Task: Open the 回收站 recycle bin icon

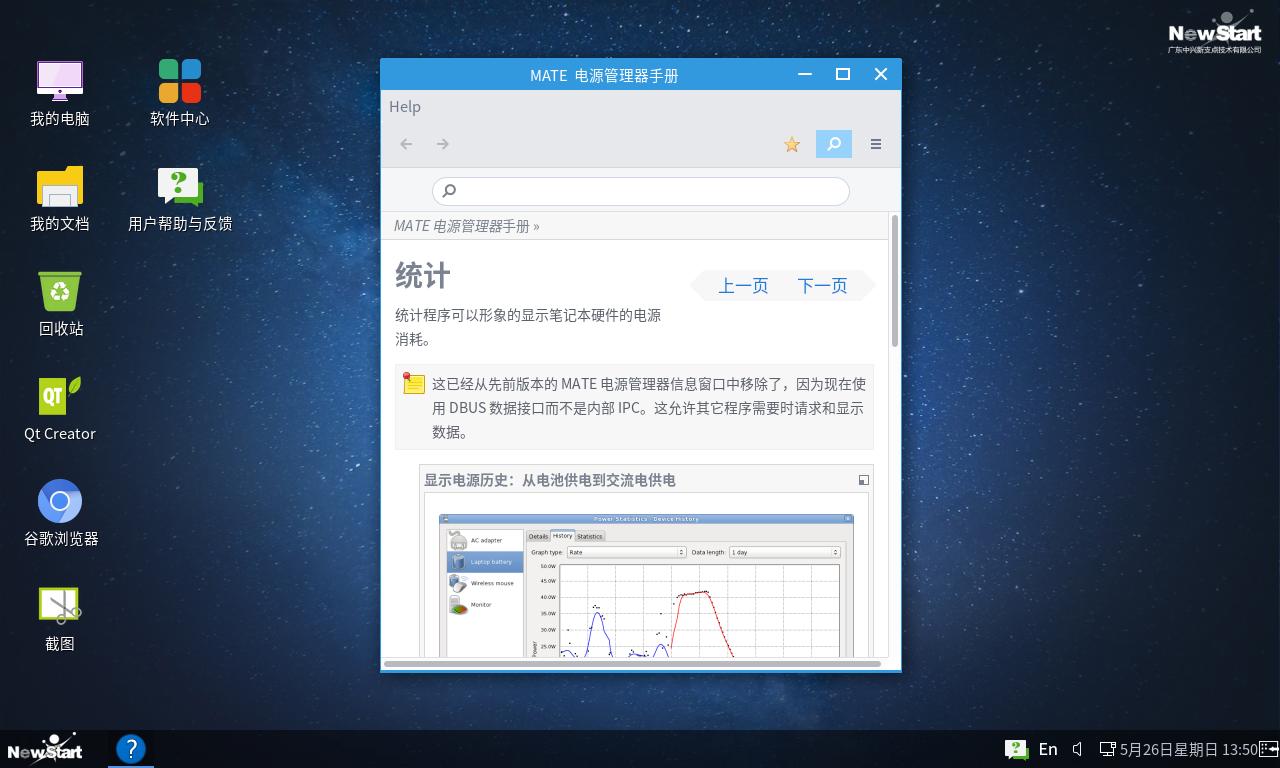Action: [x=60, y=304]
